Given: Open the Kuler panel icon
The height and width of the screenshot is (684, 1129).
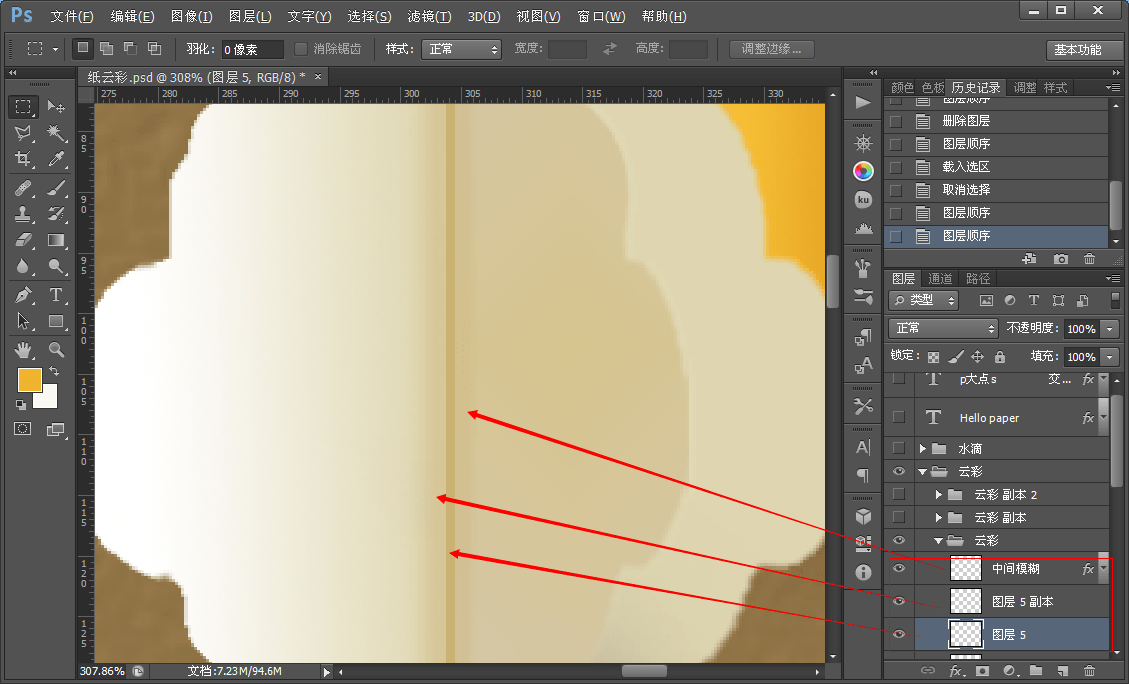Looking at the screenshot, I should (x=863, y=199).
